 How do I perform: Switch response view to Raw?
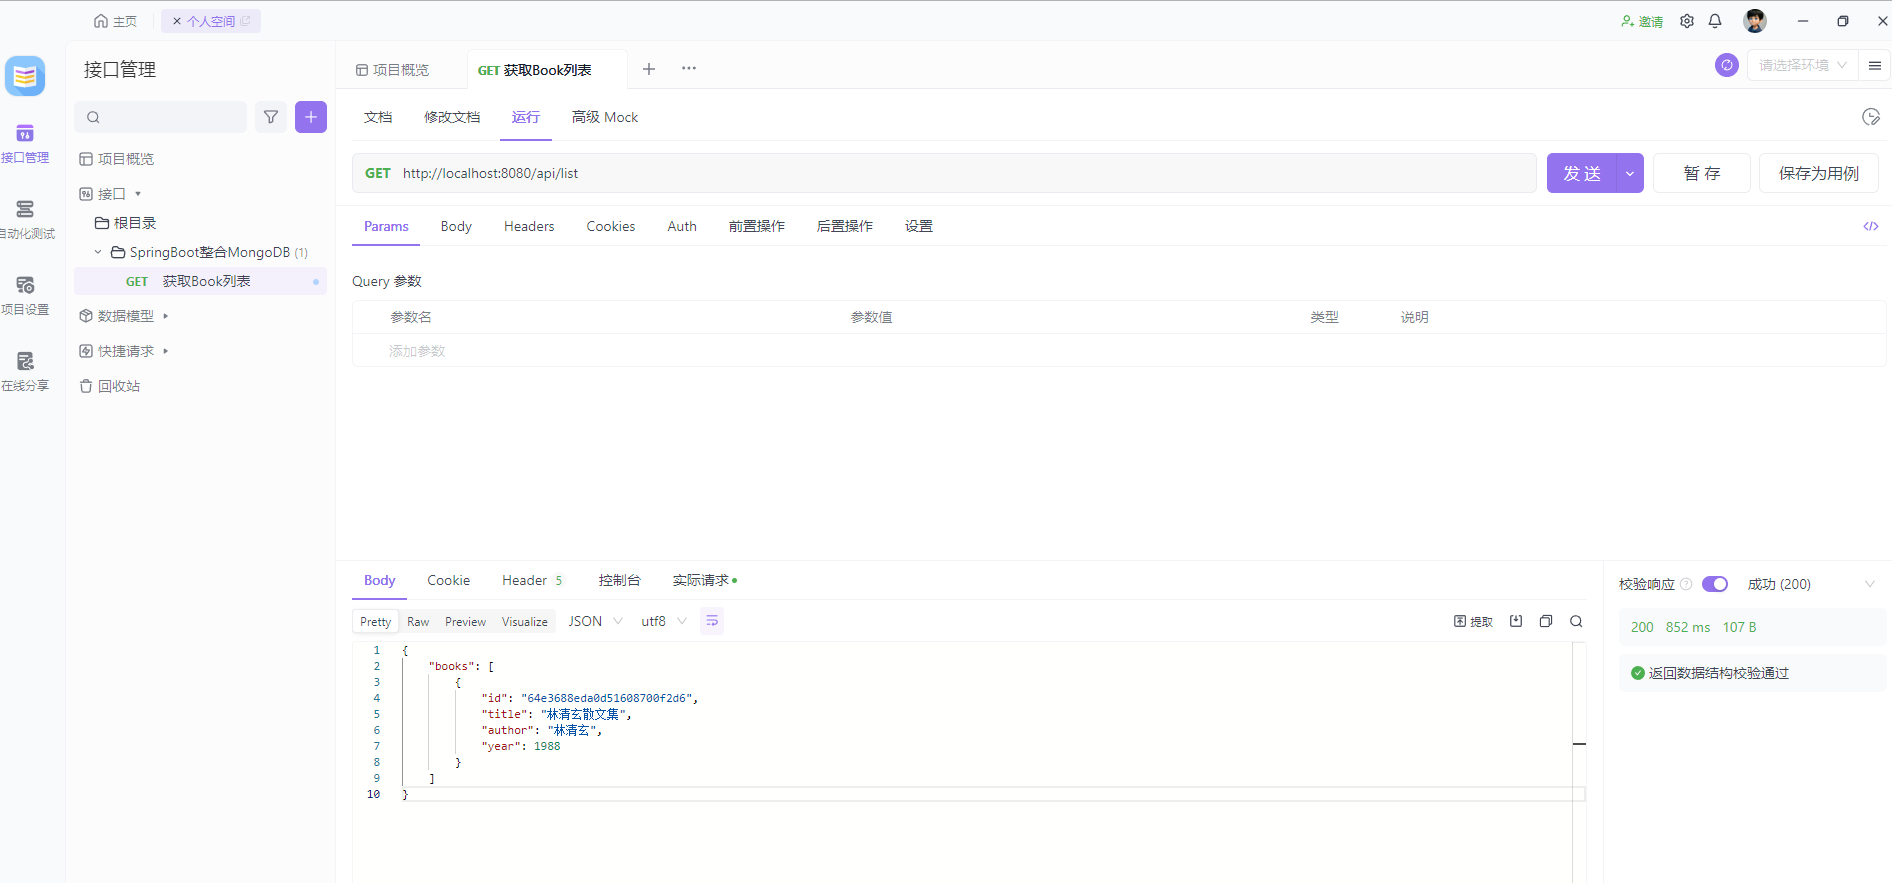click(x=418, y=621)
